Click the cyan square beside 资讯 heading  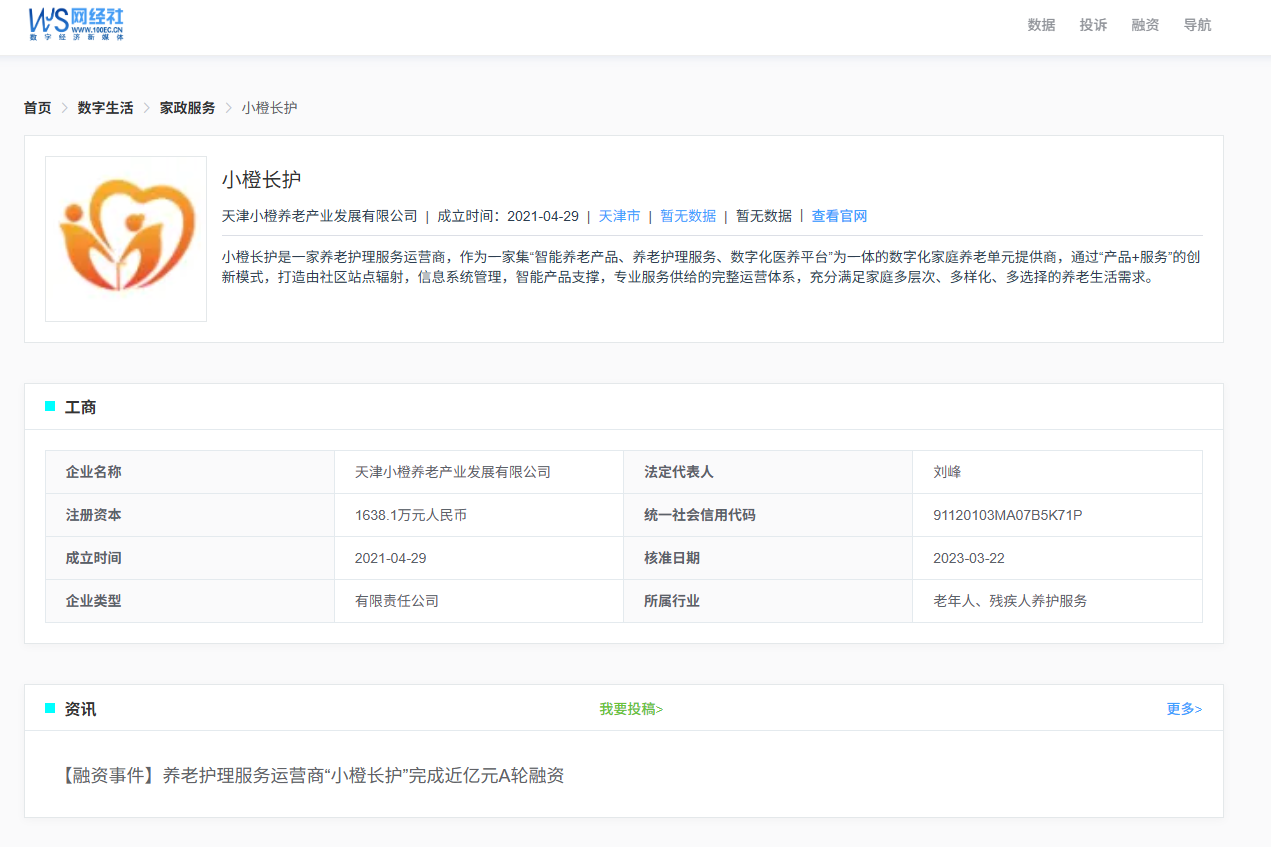click(x=50, y=708)
